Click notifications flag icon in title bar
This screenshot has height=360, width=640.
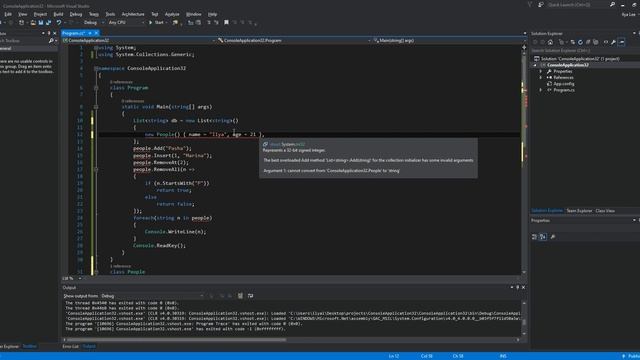click(530, 4)
